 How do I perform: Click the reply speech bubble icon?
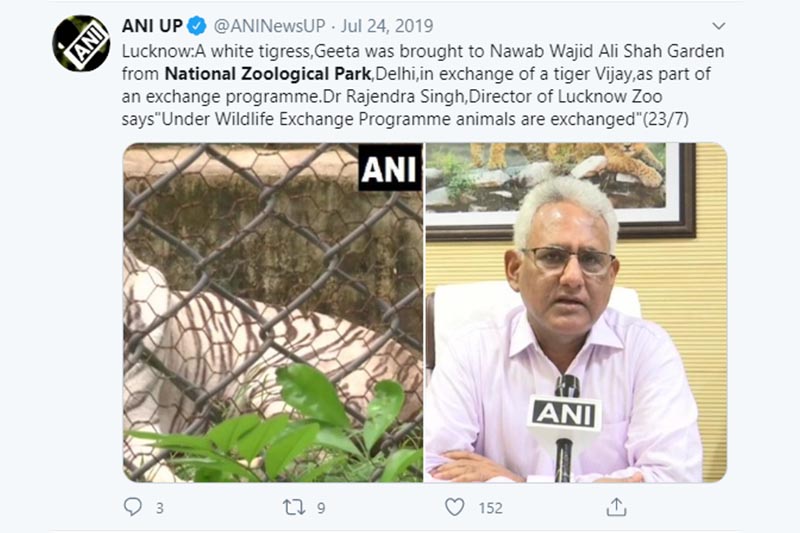(x=133, y=506)
